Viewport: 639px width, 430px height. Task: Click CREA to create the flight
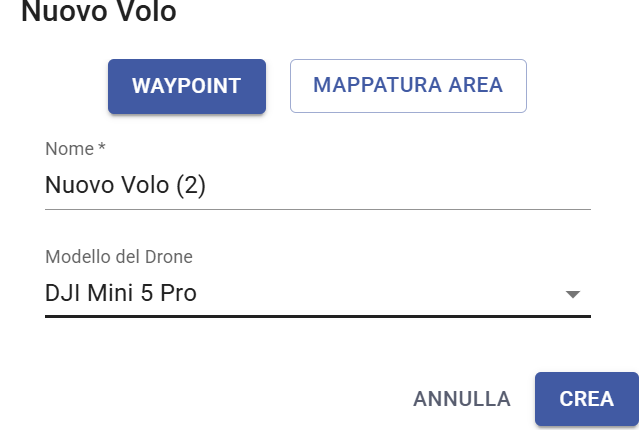coord(586,399)
